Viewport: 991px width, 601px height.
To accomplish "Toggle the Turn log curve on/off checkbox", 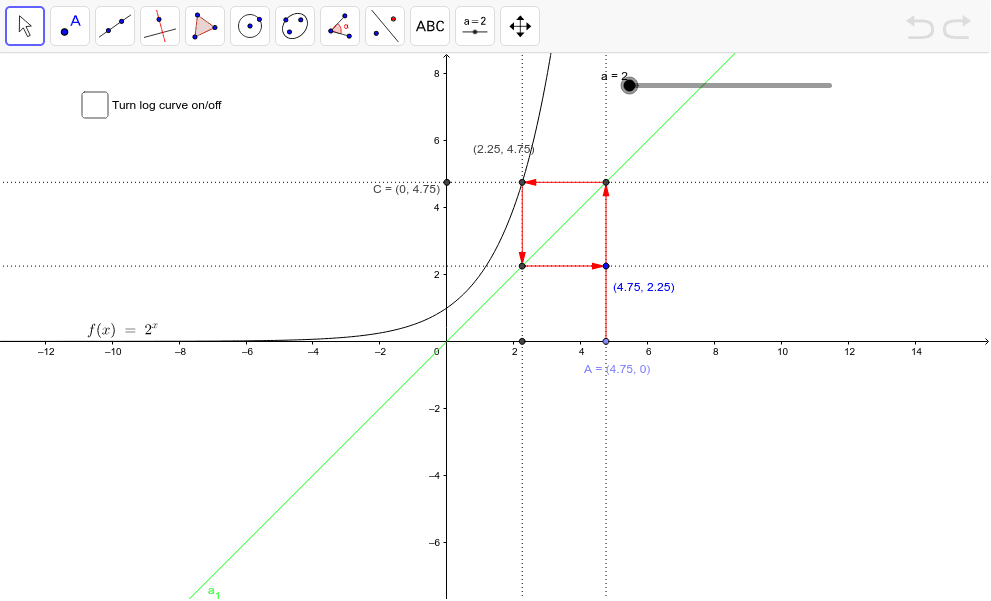I will (x=95, y=105).
